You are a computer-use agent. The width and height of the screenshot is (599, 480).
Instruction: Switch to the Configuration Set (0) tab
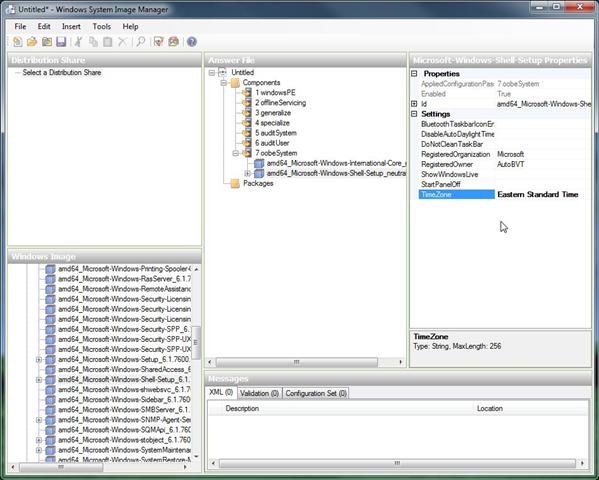(316, 393)
